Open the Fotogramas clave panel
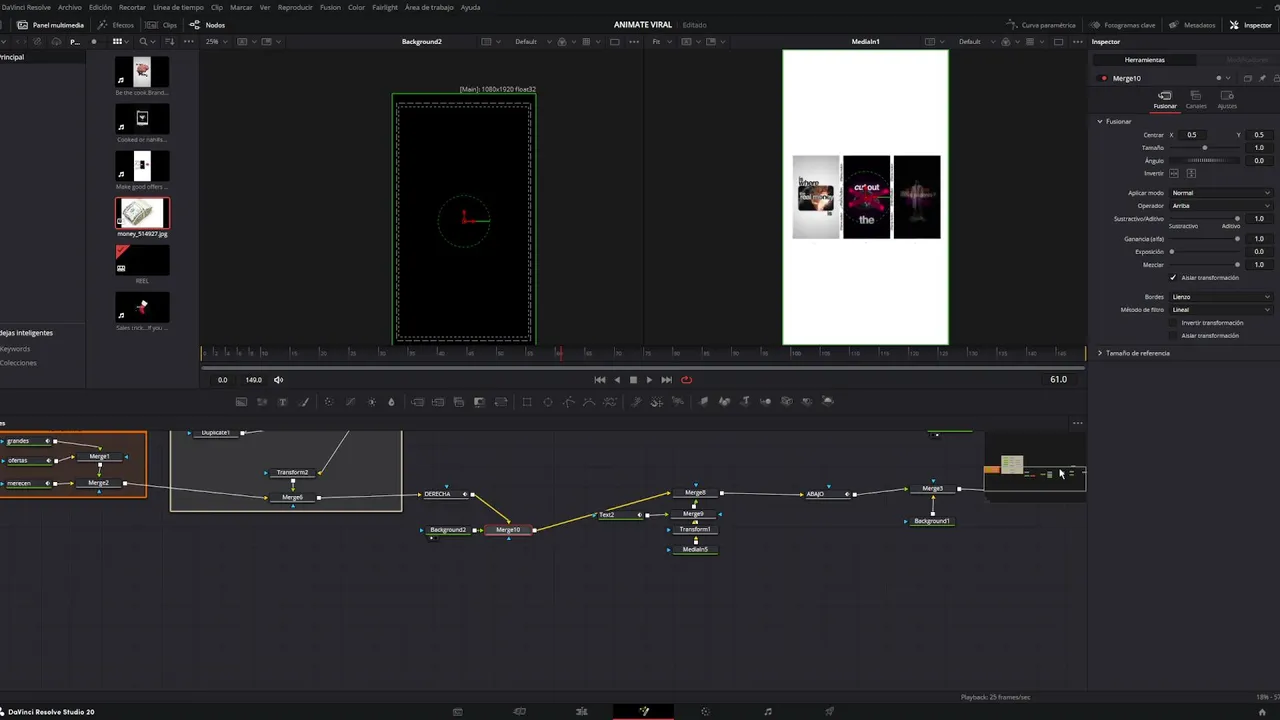The width and height of the screenshot is (1280, 720). [x=1122, y=25]
